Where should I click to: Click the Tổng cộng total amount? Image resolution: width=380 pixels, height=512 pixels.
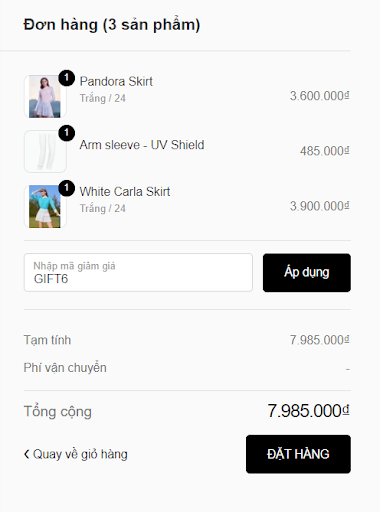[309, 411]
